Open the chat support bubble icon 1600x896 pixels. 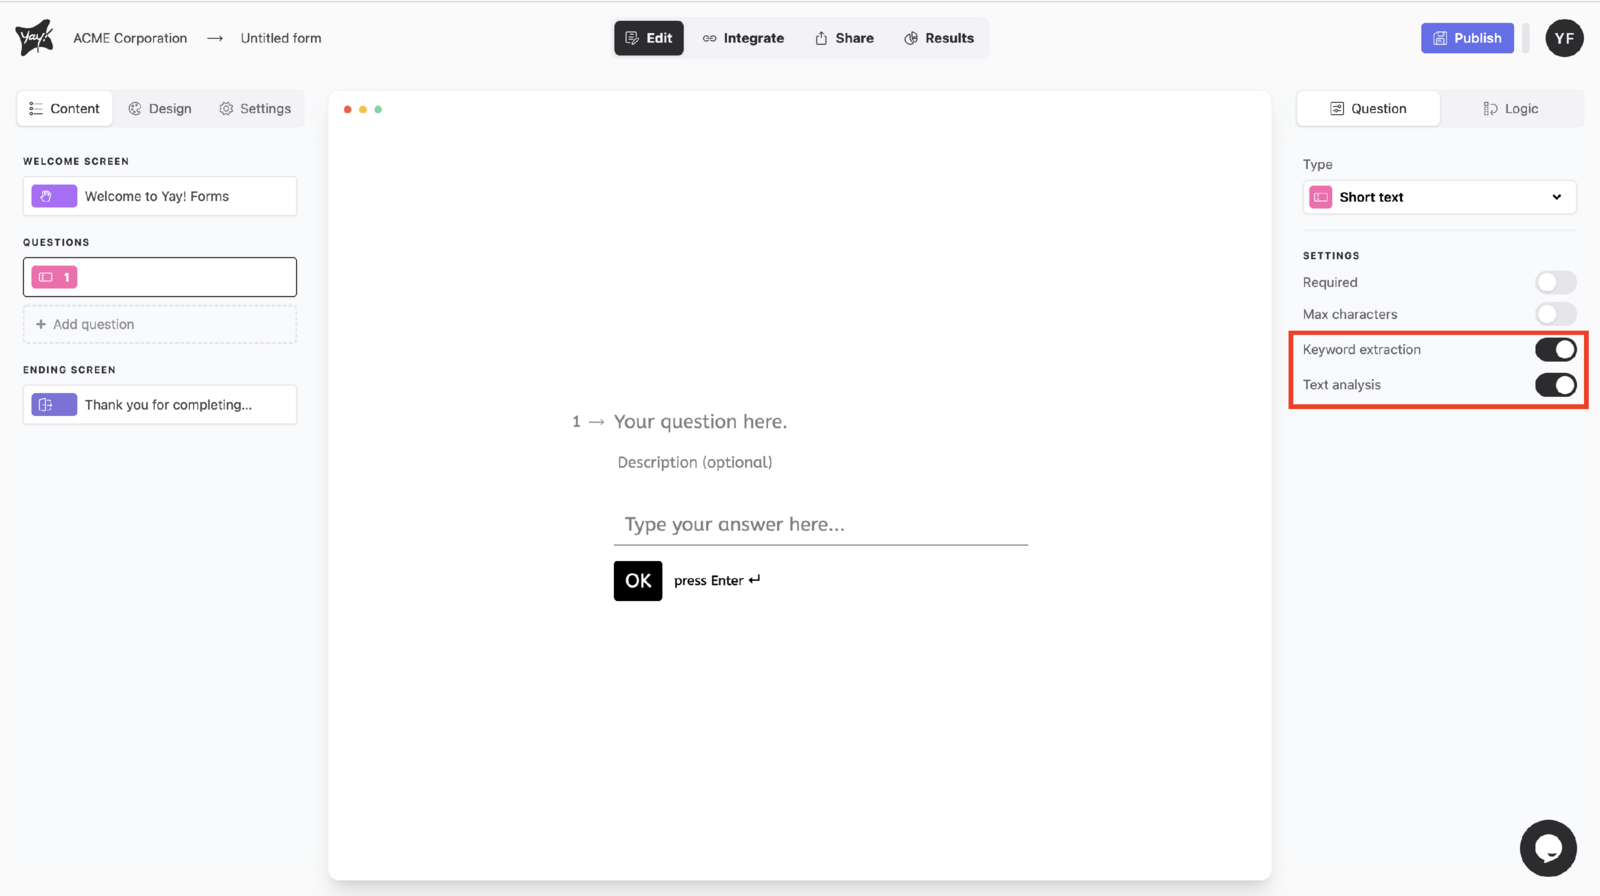pyautogui.click(x=1548, y=848)
